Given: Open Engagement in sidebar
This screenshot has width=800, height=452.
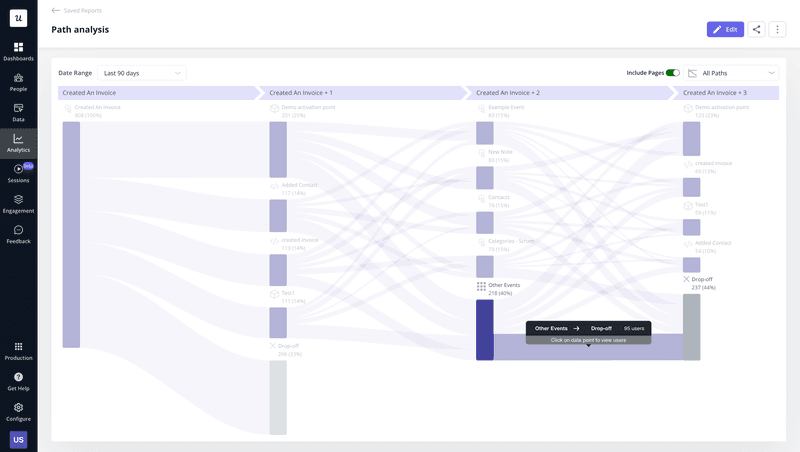Looking at the screenshot, I should click(18, 204).
